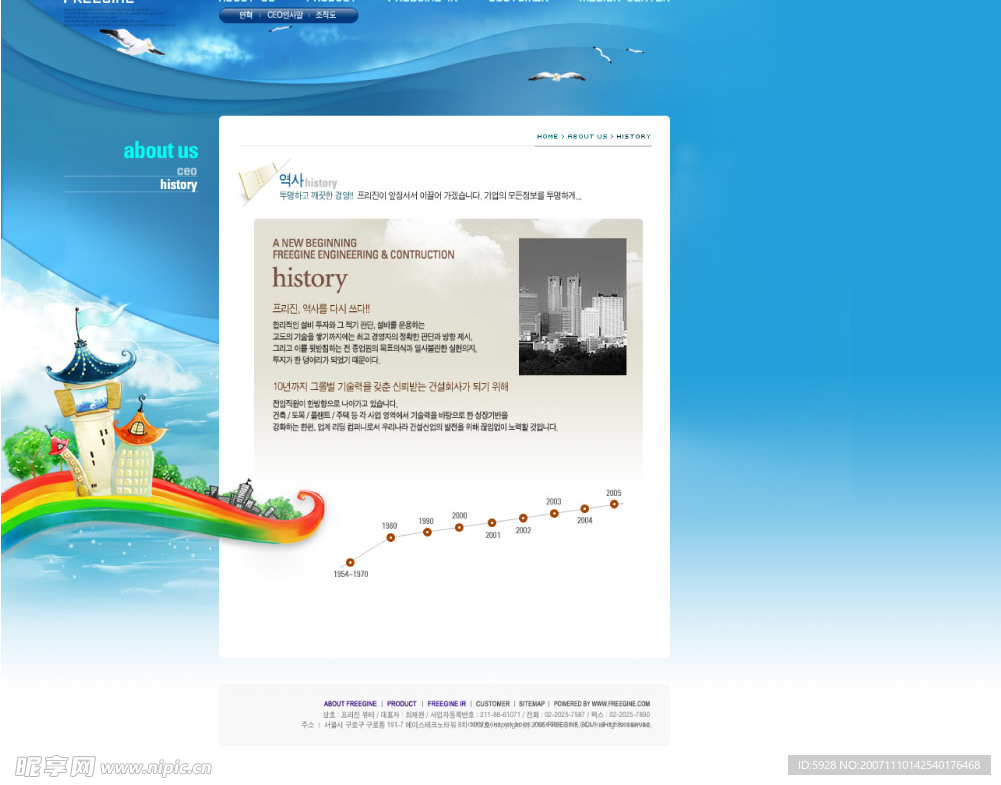
Task: Select the 2002 timeline point
Action: [523, 518]
